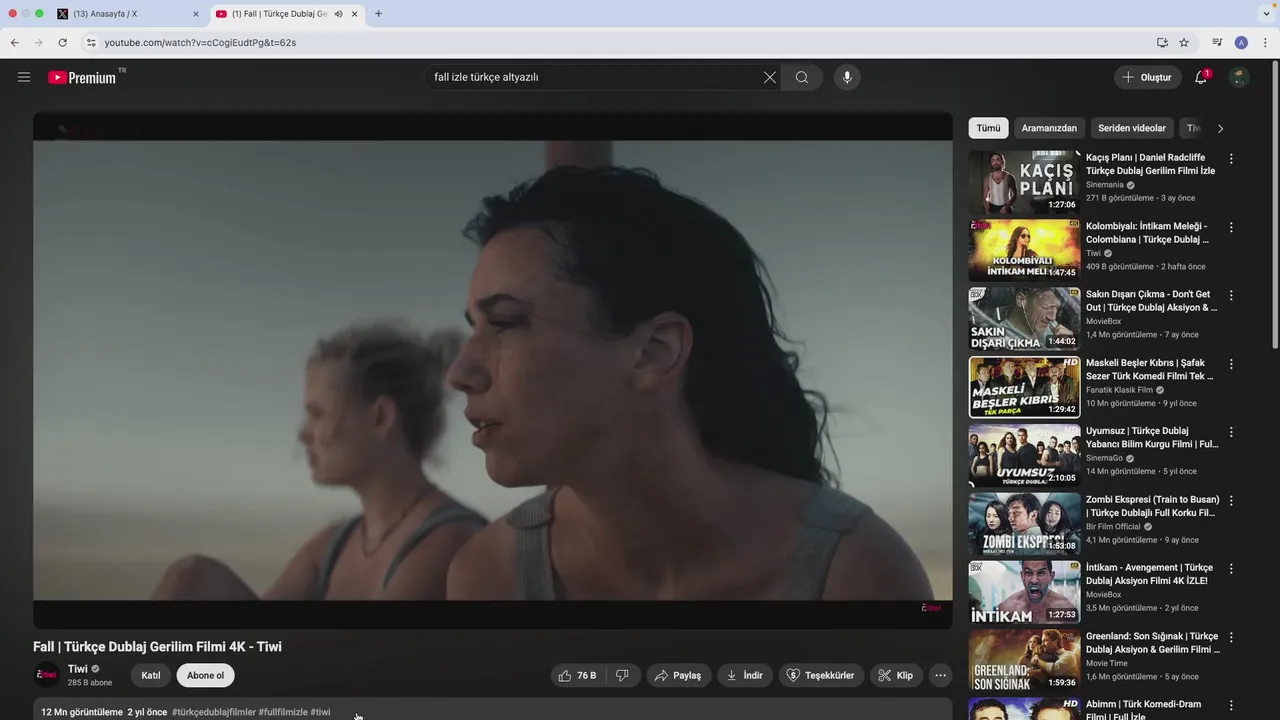
Task: Bookmark this page with star icon
Action: 1184,43
